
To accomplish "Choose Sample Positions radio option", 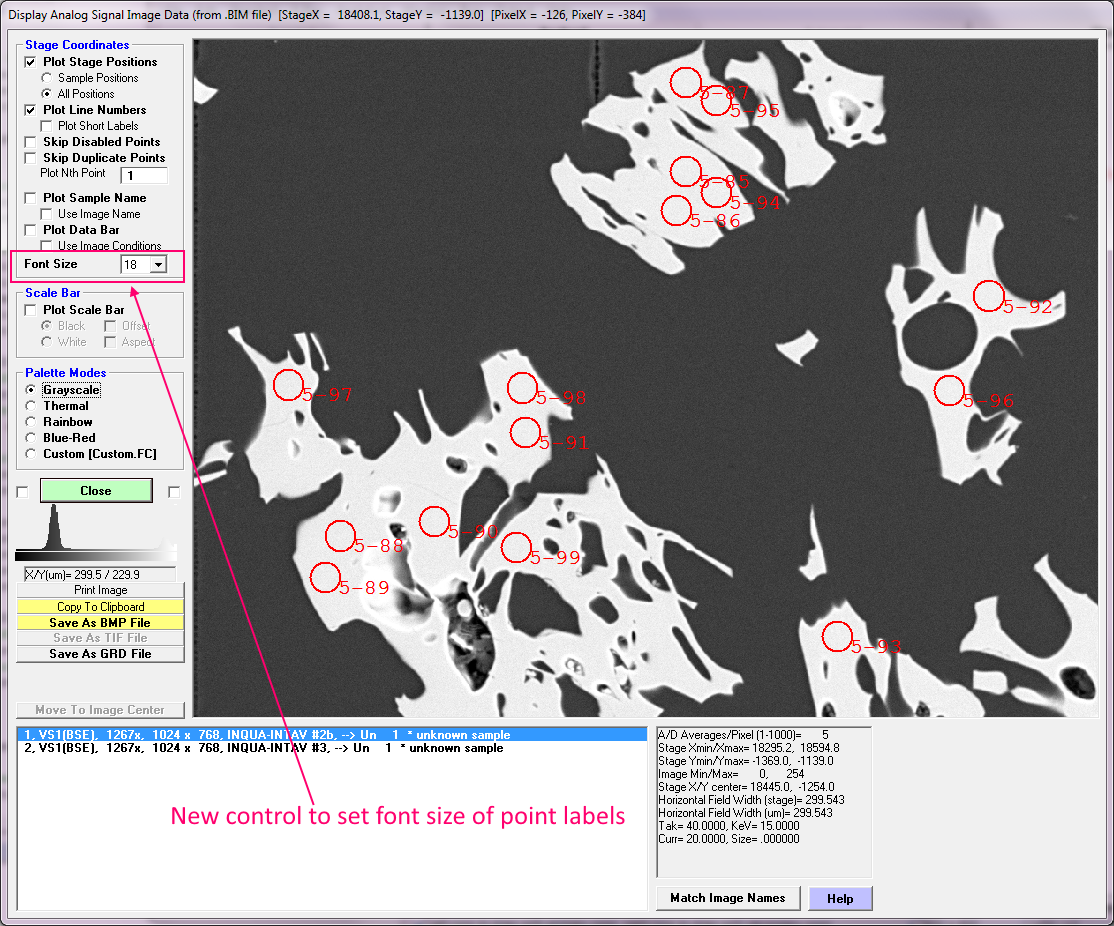I will [46, 78].
